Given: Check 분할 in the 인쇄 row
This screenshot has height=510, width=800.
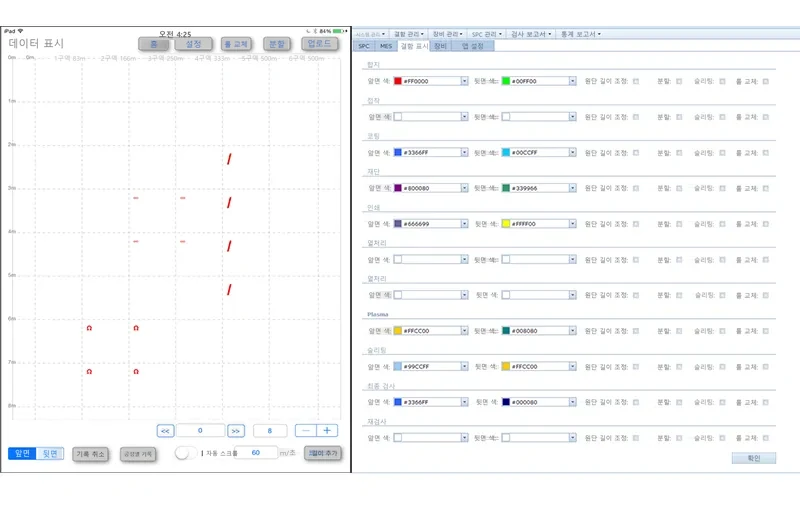Looking at the screenshot, I should (679, 224).
